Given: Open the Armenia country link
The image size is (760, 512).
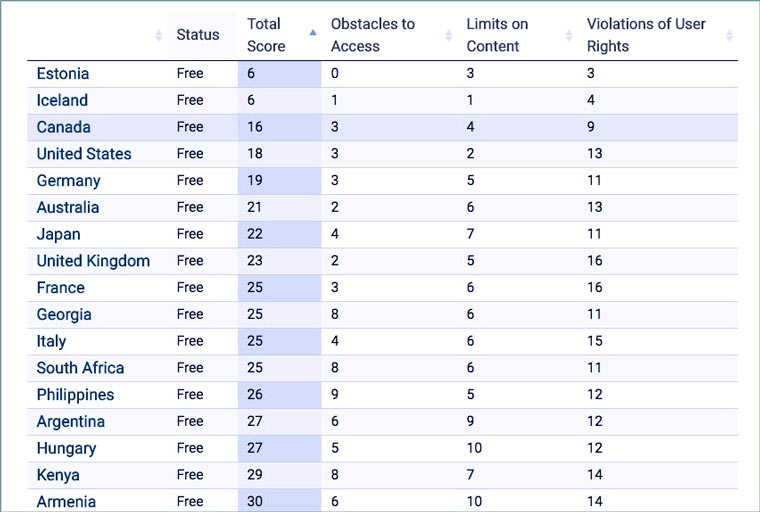Looking at the screenshot, I should (x=66, y=501).
